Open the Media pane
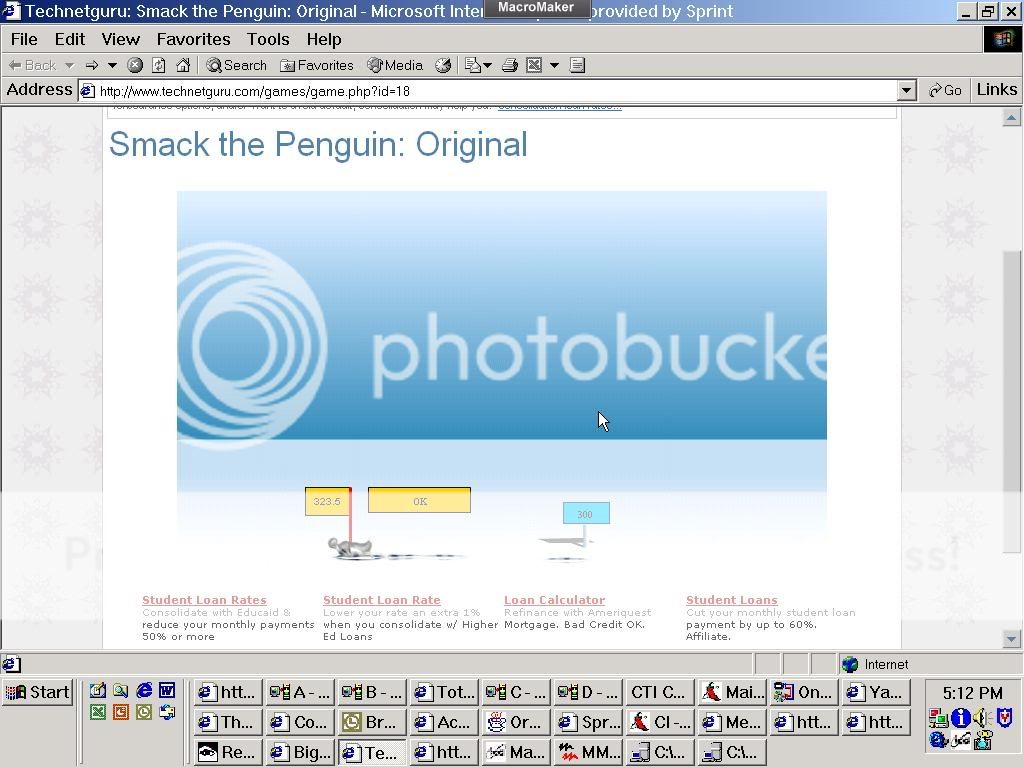1024x768 pixels. [x=395, y=65]
